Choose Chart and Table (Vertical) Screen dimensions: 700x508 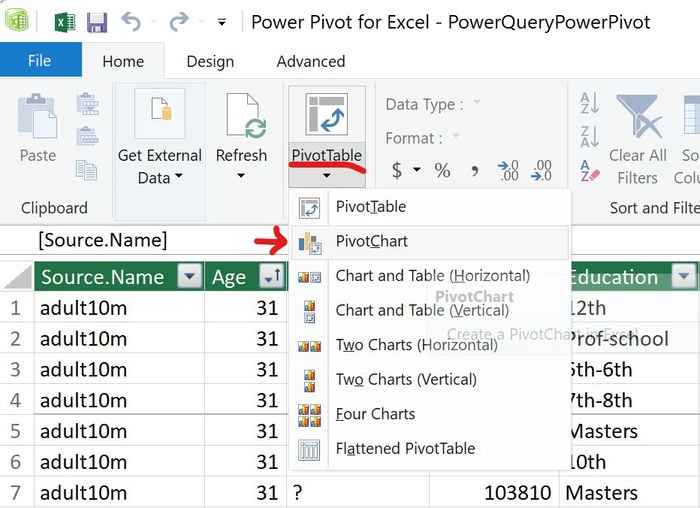(431, 310)
